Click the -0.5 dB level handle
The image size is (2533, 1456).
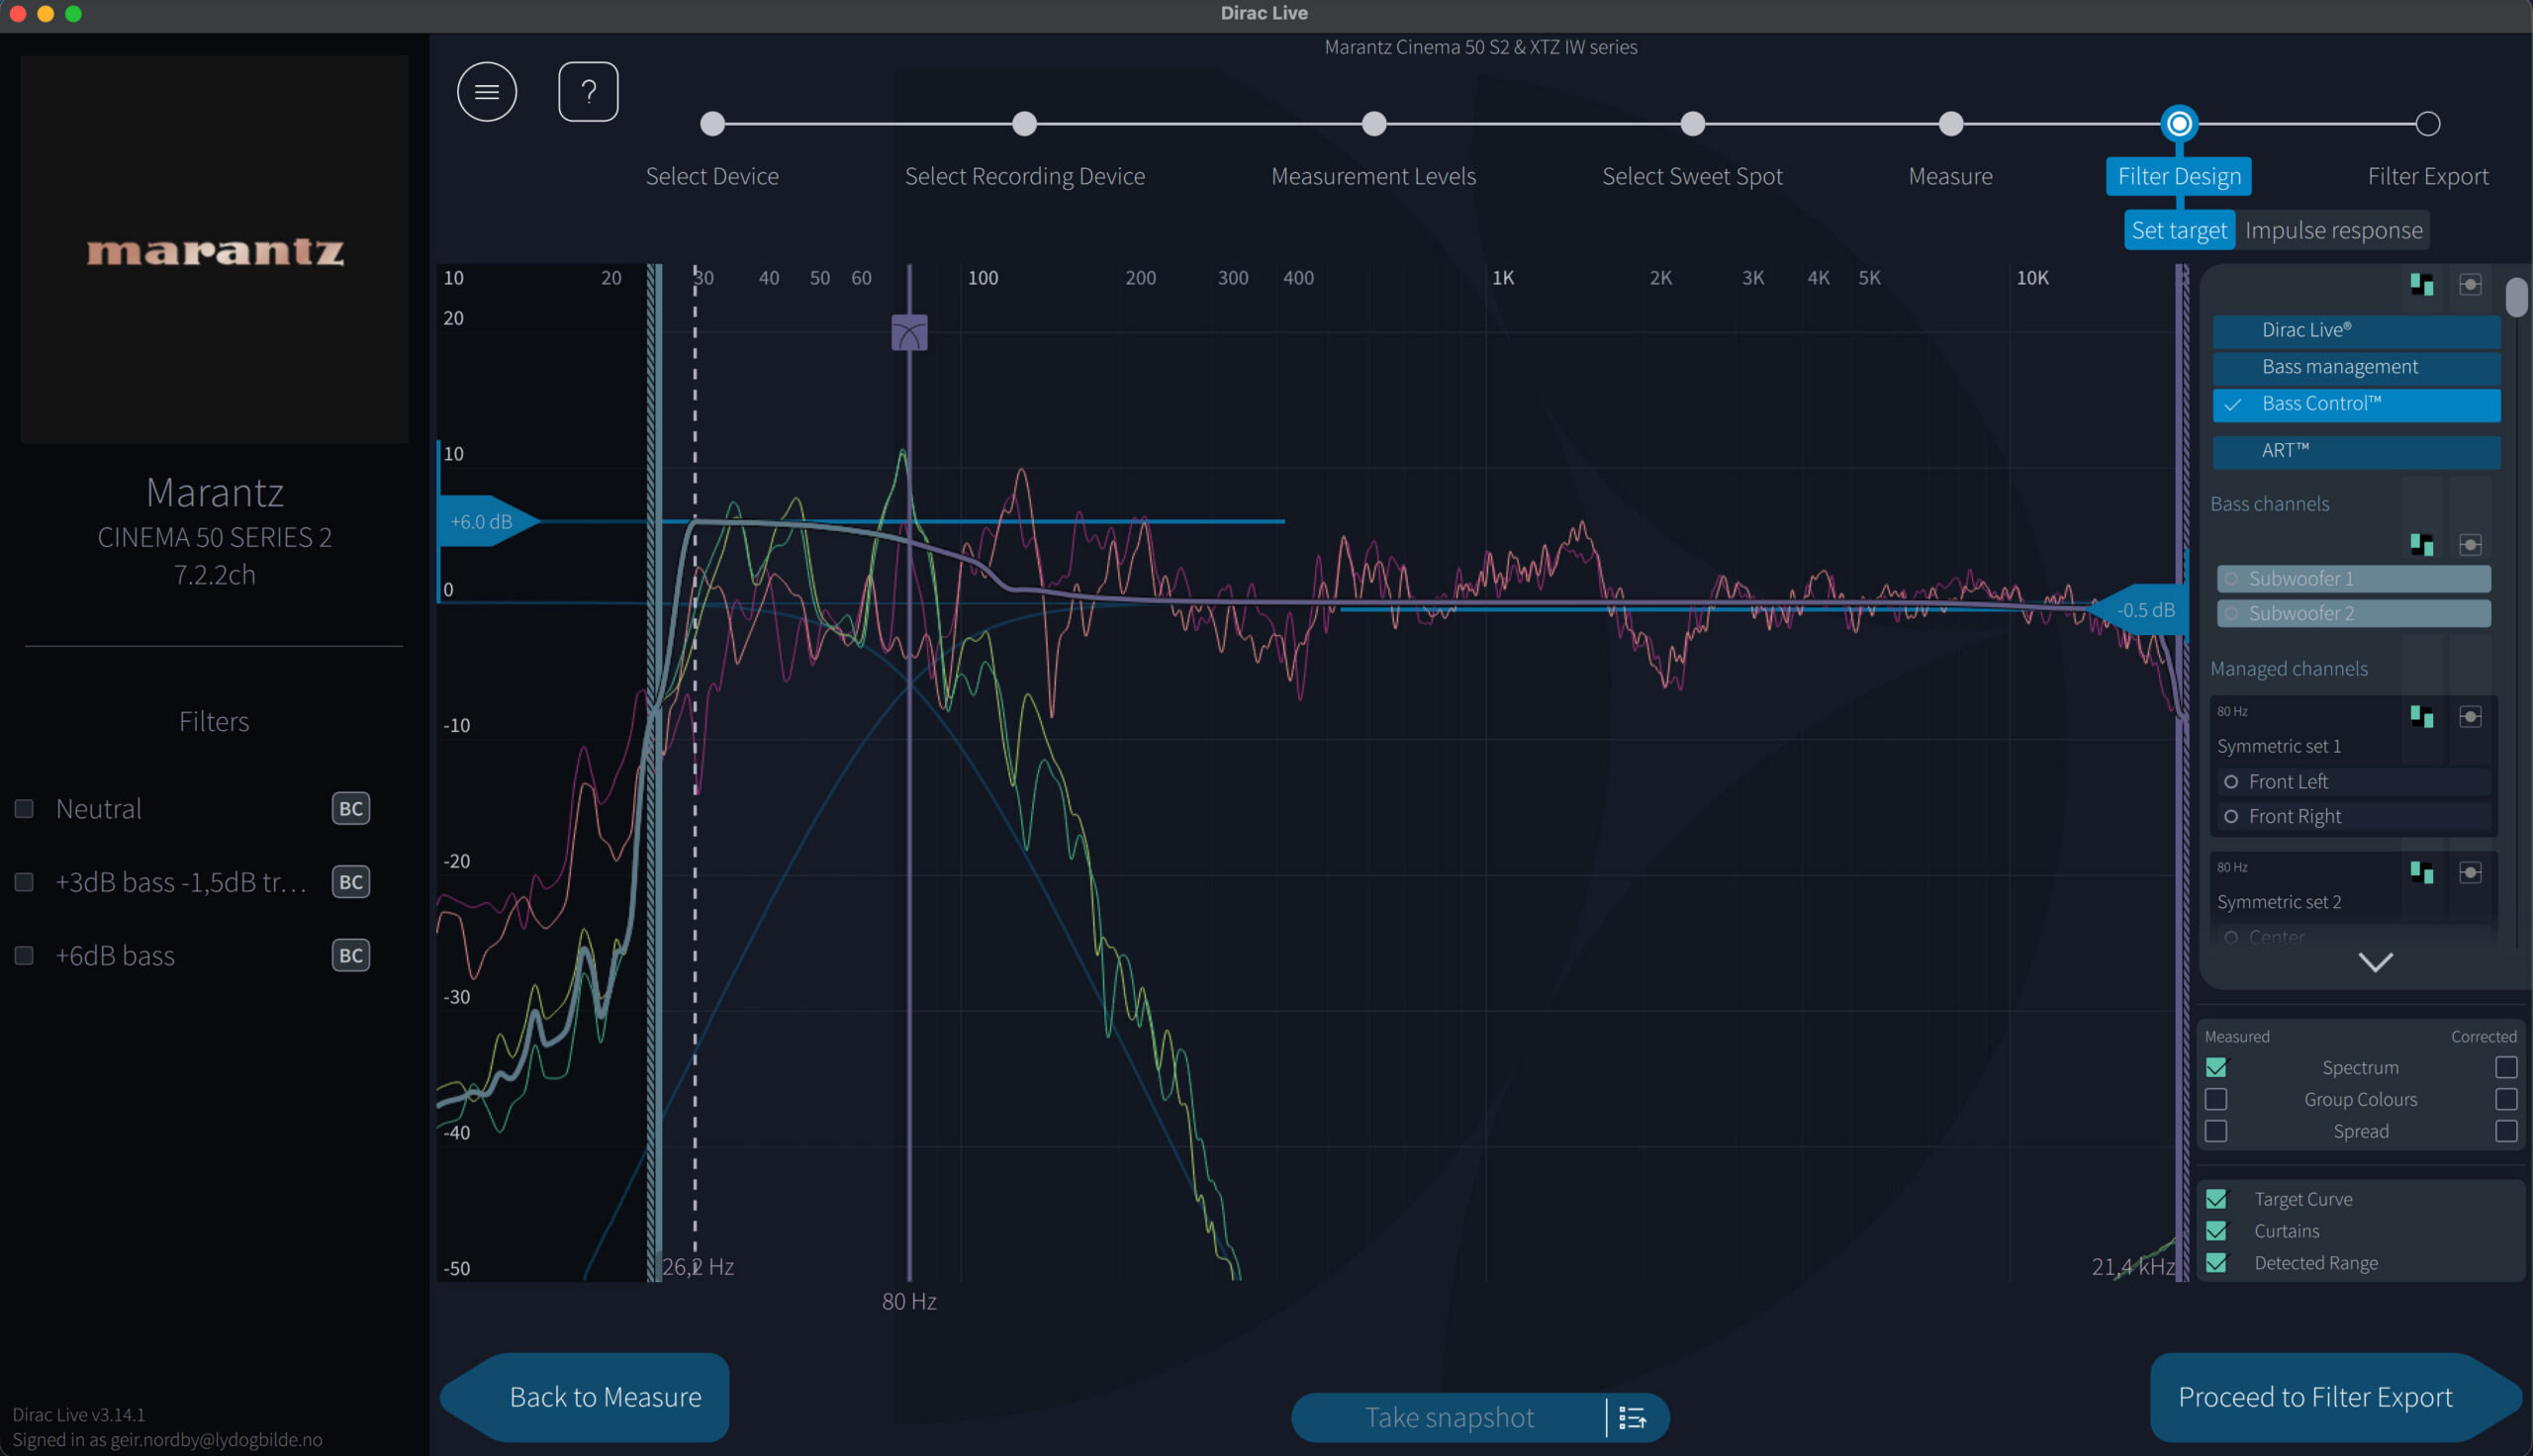(x=2138, y=611)
